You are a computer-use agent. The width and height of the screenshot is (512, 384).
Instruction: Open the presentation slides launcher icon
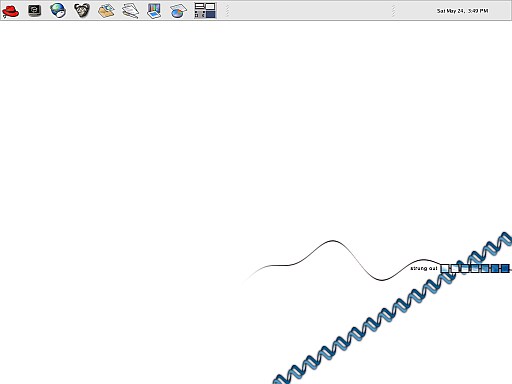point(154,10)
